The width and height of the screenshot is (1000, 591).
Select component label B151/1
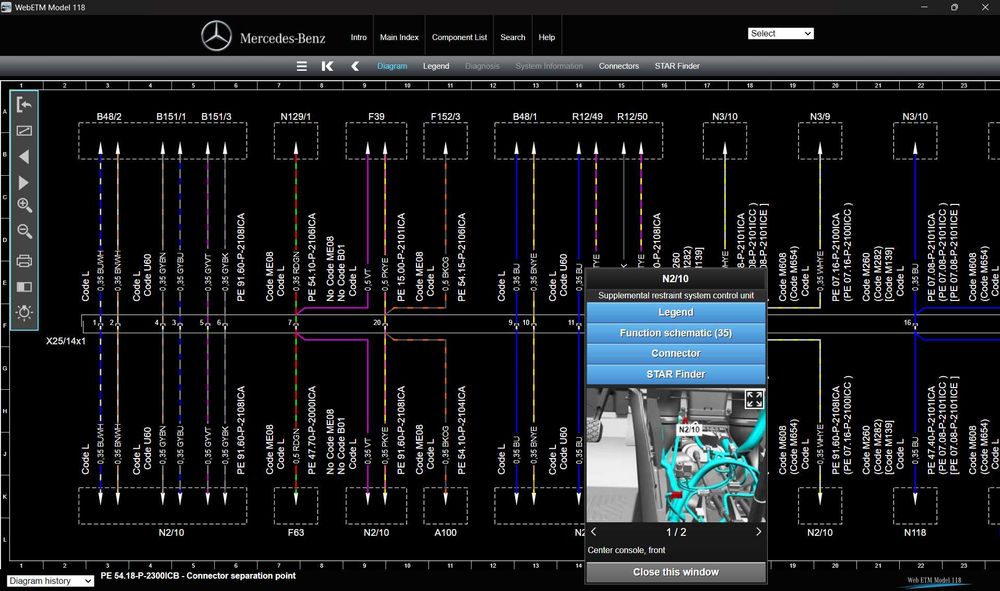click(171, 117)
